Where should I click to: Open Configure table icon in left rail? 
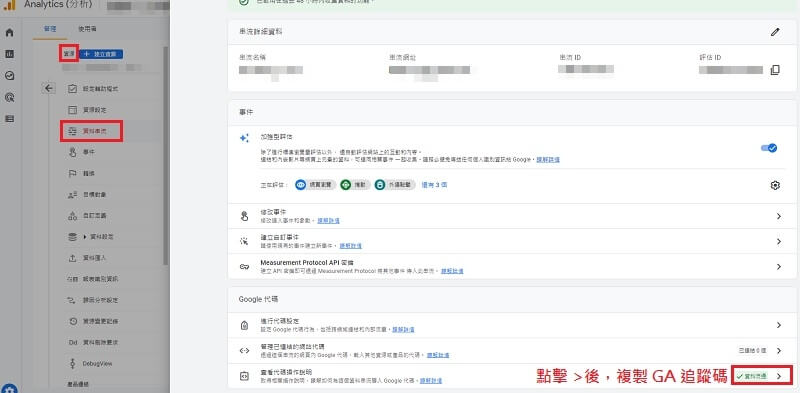coord(9,118)
